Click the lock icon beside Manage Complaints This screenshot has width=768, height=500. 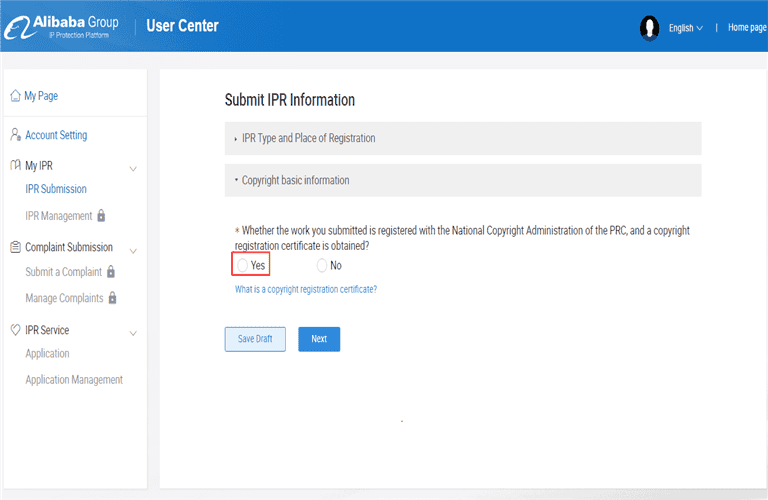(112, 297)
